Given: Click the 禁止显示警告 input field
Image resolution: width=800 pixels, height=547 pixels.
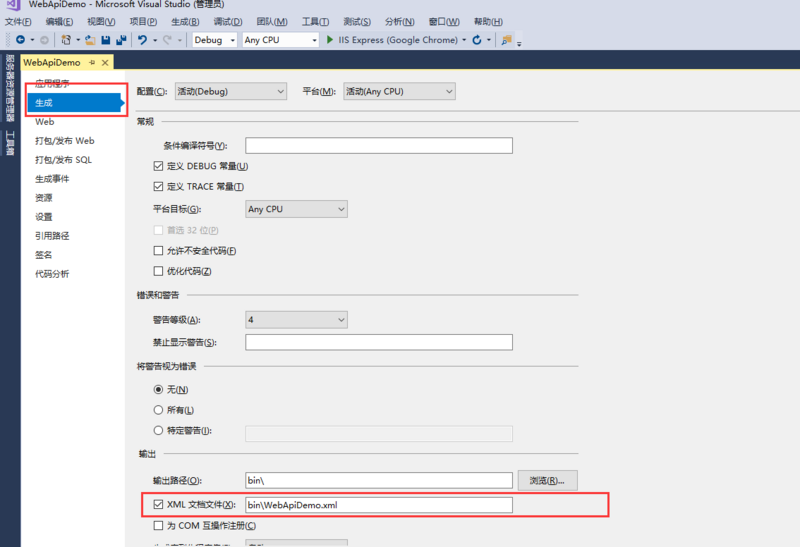Looking at the screenshot, I should click(379, 342).
